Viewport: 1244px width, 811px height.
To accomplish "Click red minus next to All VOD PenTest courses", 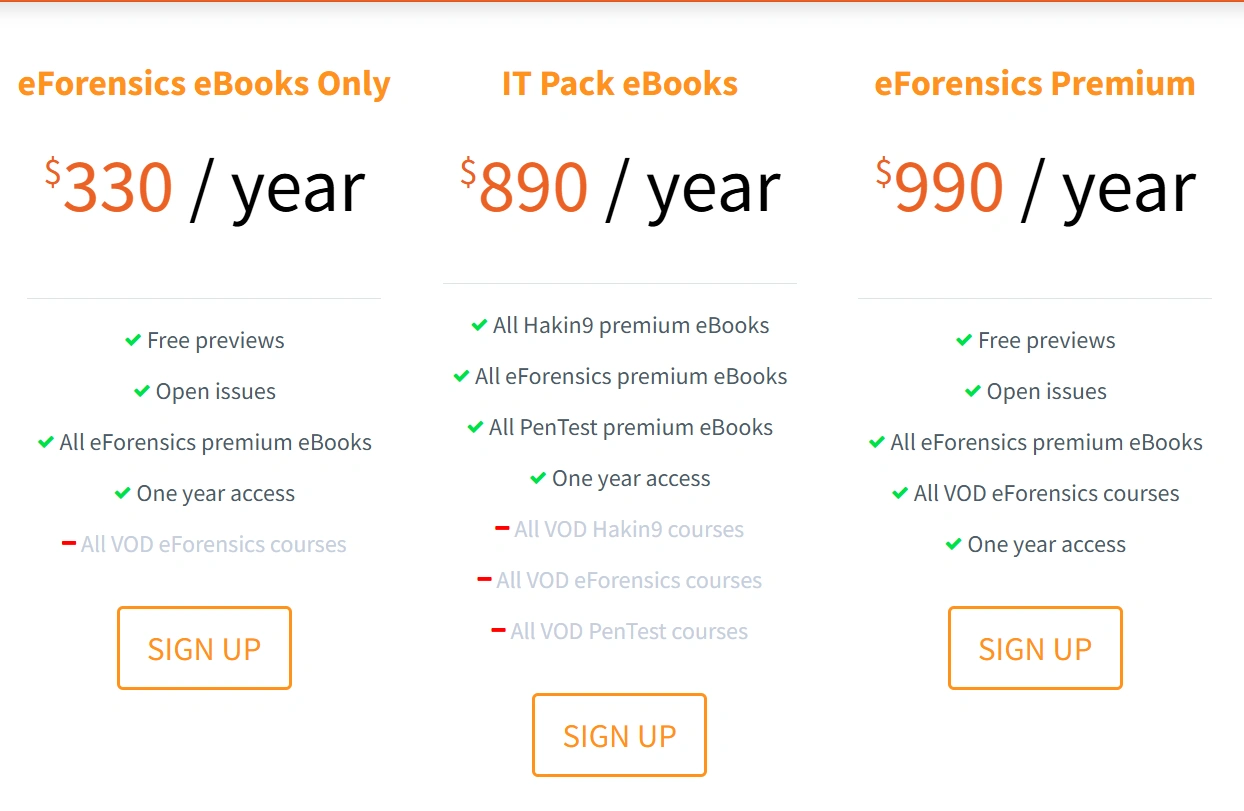I will tap(498, 630).
